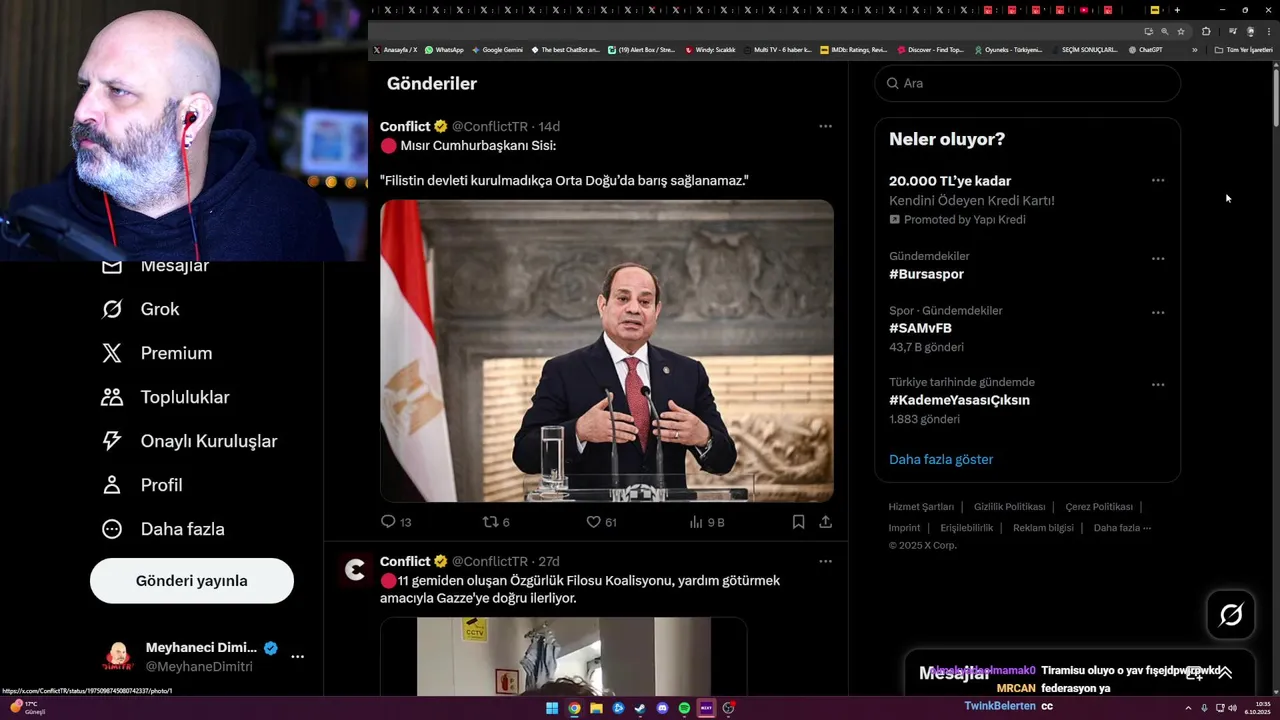Show hidden bookmarks with double chevron
This screenshot has width=1280, height=720.
(x=1194, y=49)
